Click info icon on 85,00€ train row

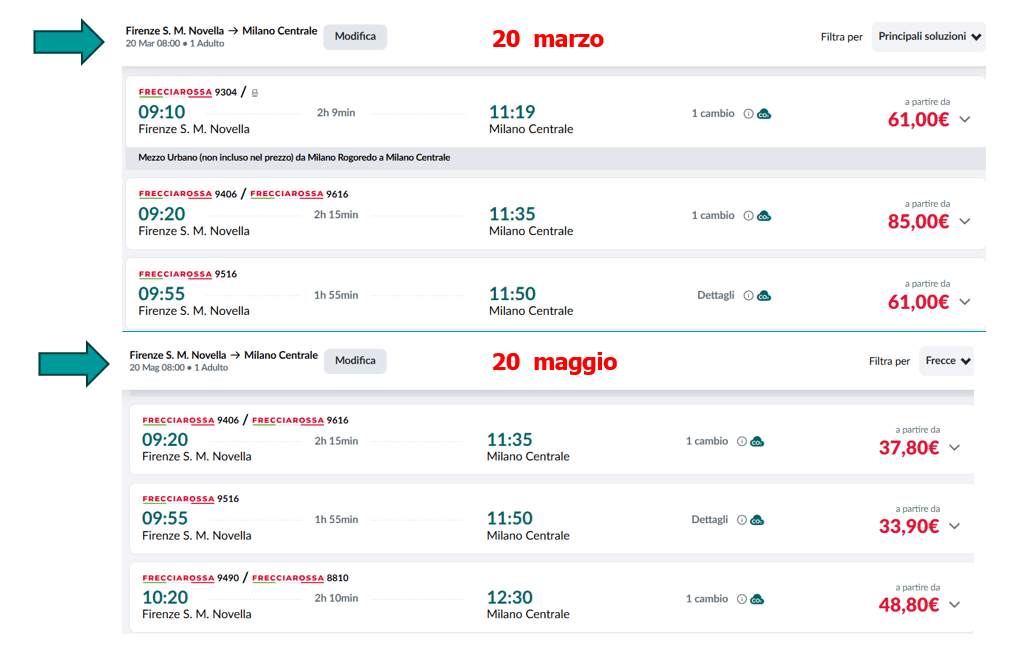(x=748, y=216)
